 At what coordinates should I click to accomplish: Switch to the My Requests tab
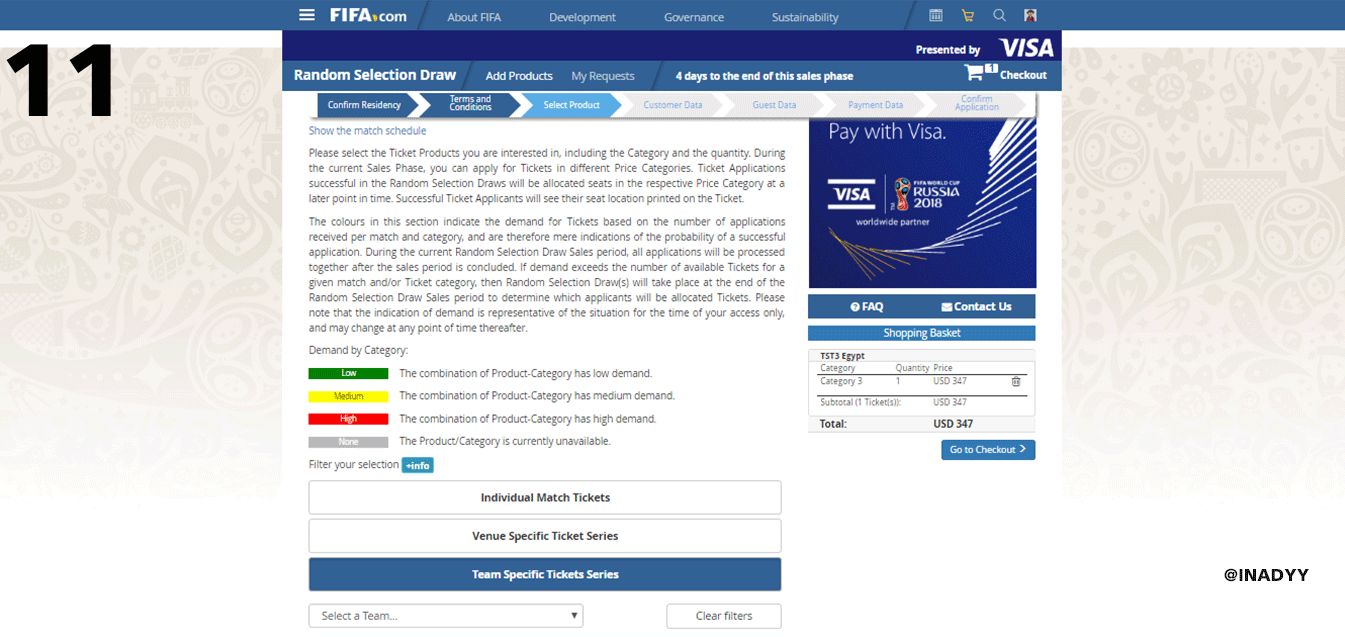[x=603, y=76]
